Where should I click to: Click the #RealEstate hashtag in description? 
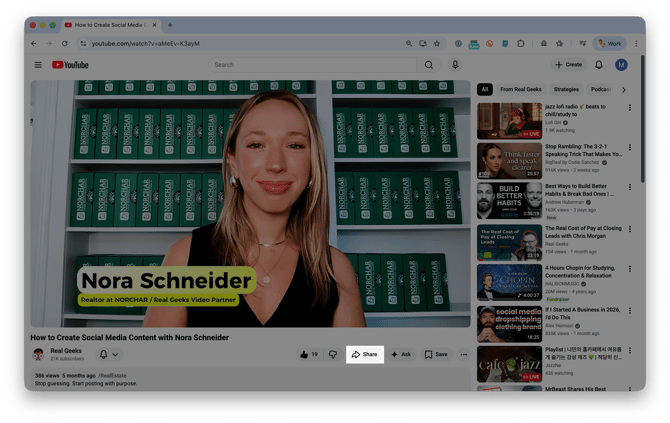[x=112, y=376]
